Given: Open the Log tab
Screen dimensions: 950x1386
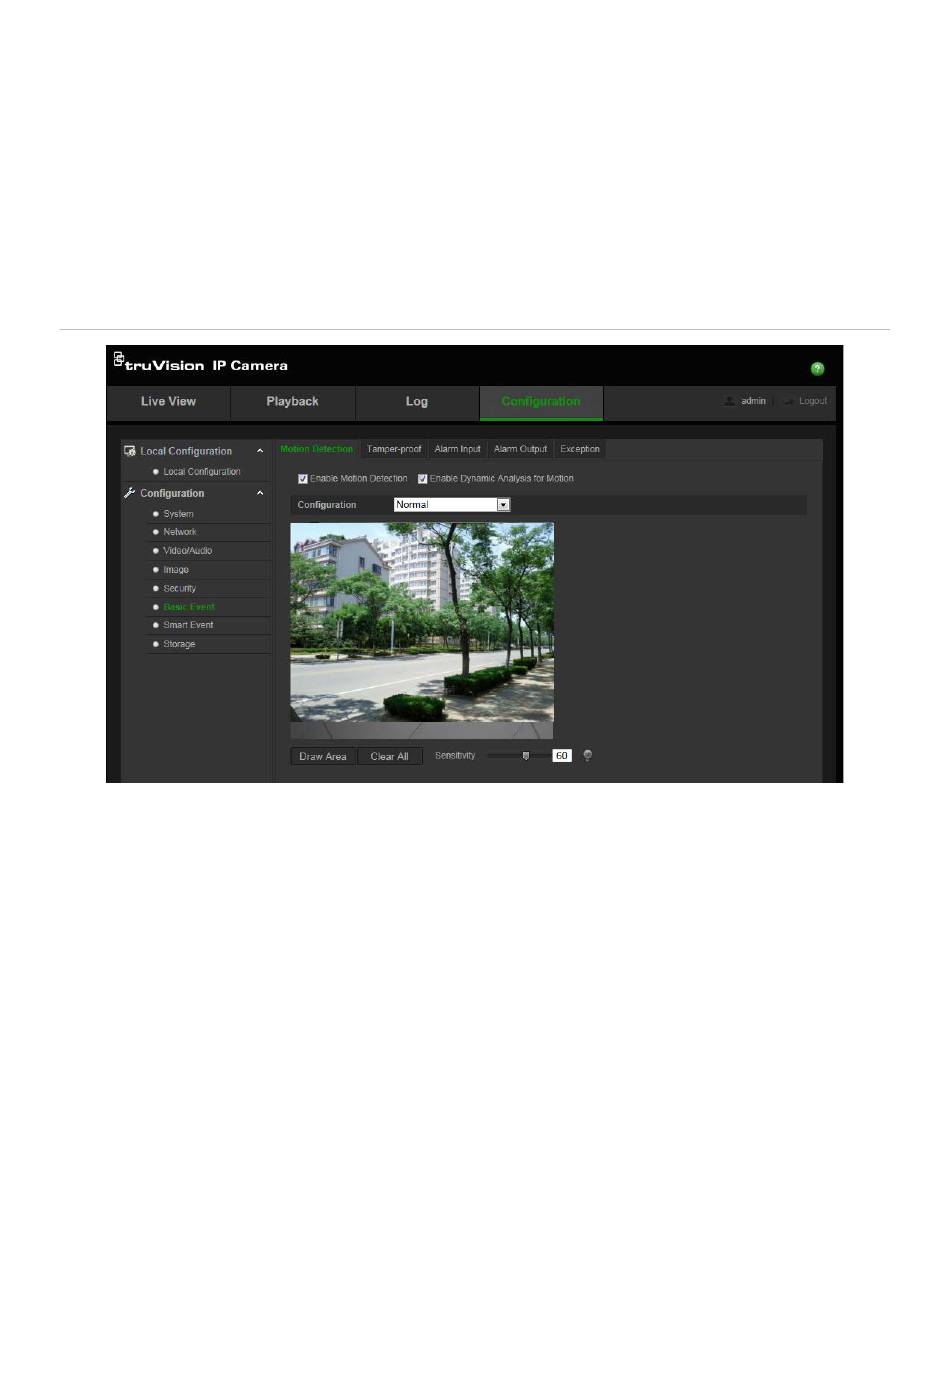Looking at the screenshot, I should (x=417, y=402).
